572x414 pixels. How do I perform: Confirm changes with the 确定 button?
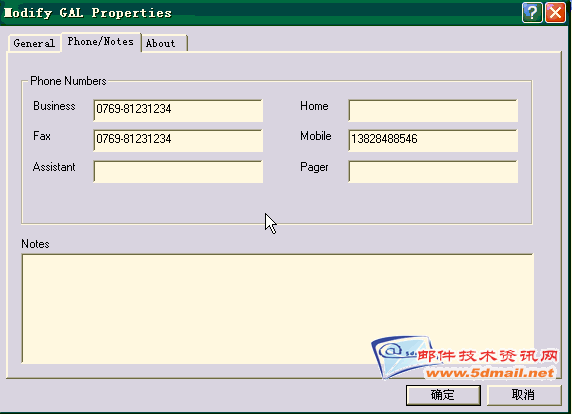[443, 395]
